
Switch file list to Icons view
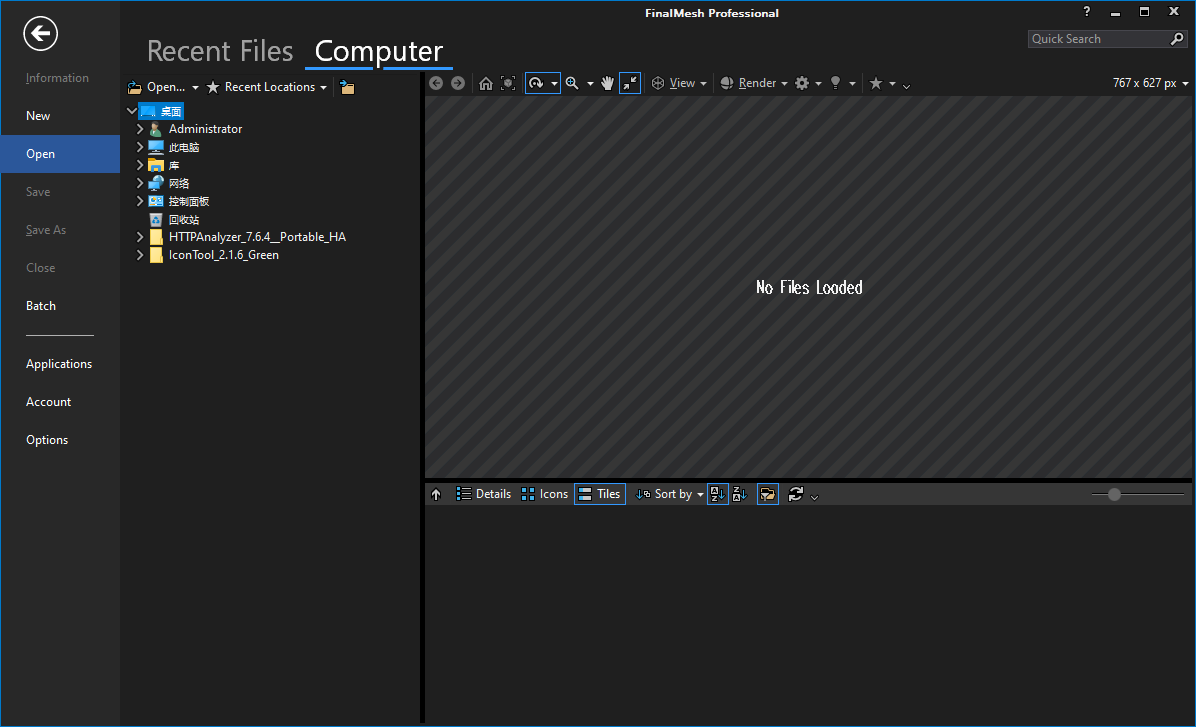545,494
